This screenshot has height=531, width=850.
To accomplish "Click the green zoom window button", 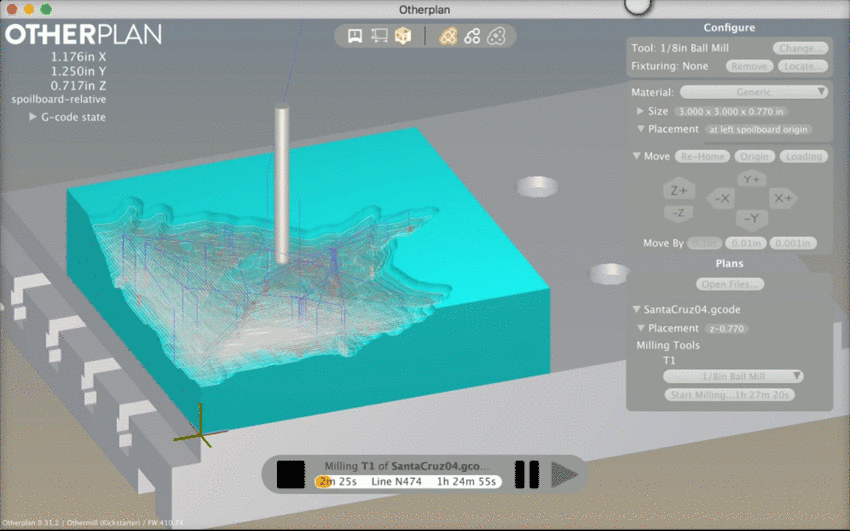I will click(x=46, y=9).
